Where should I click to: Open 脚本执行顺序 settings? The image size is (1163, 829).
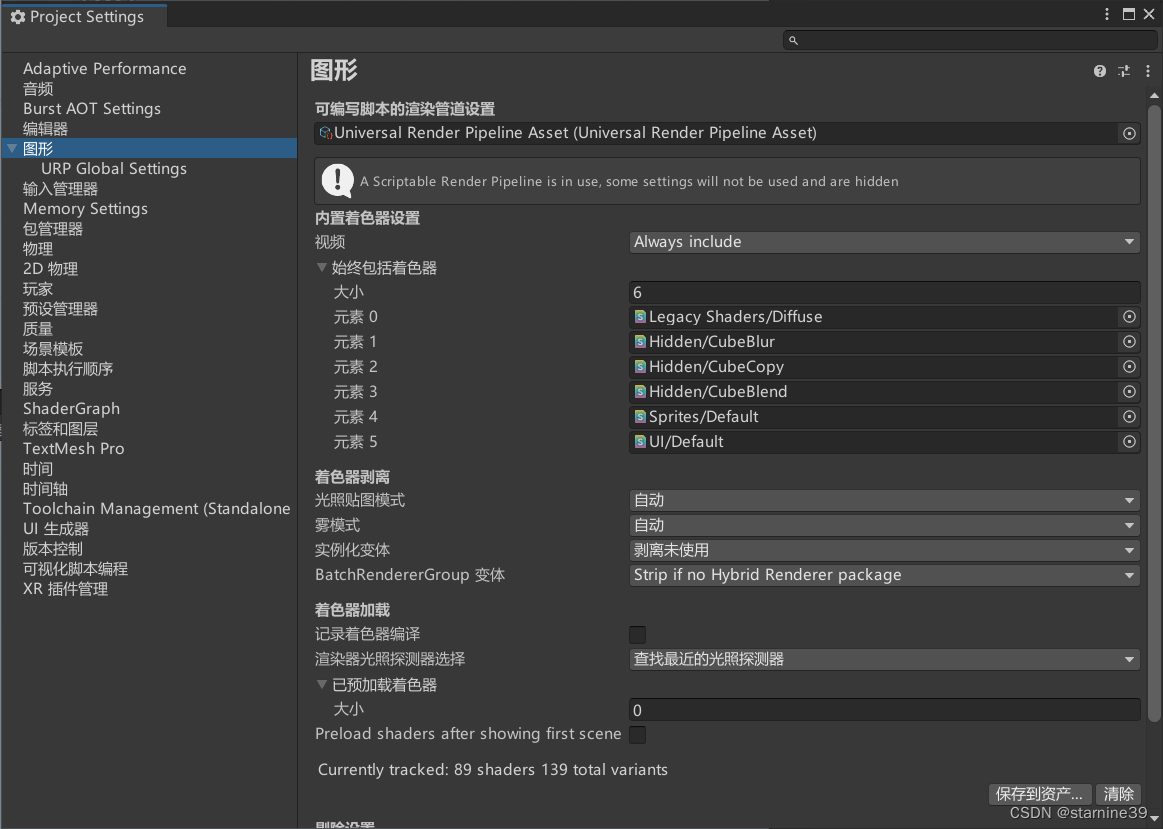pos(67,369)
